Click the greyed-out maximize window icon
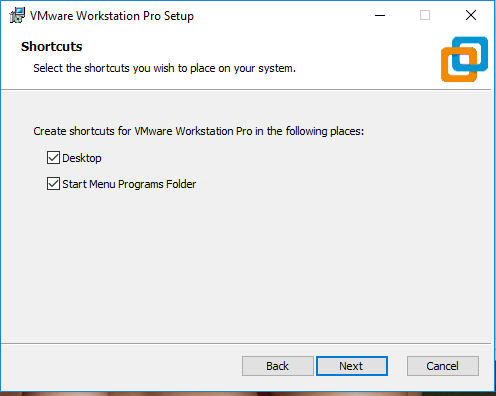 (x=425, y=15)
